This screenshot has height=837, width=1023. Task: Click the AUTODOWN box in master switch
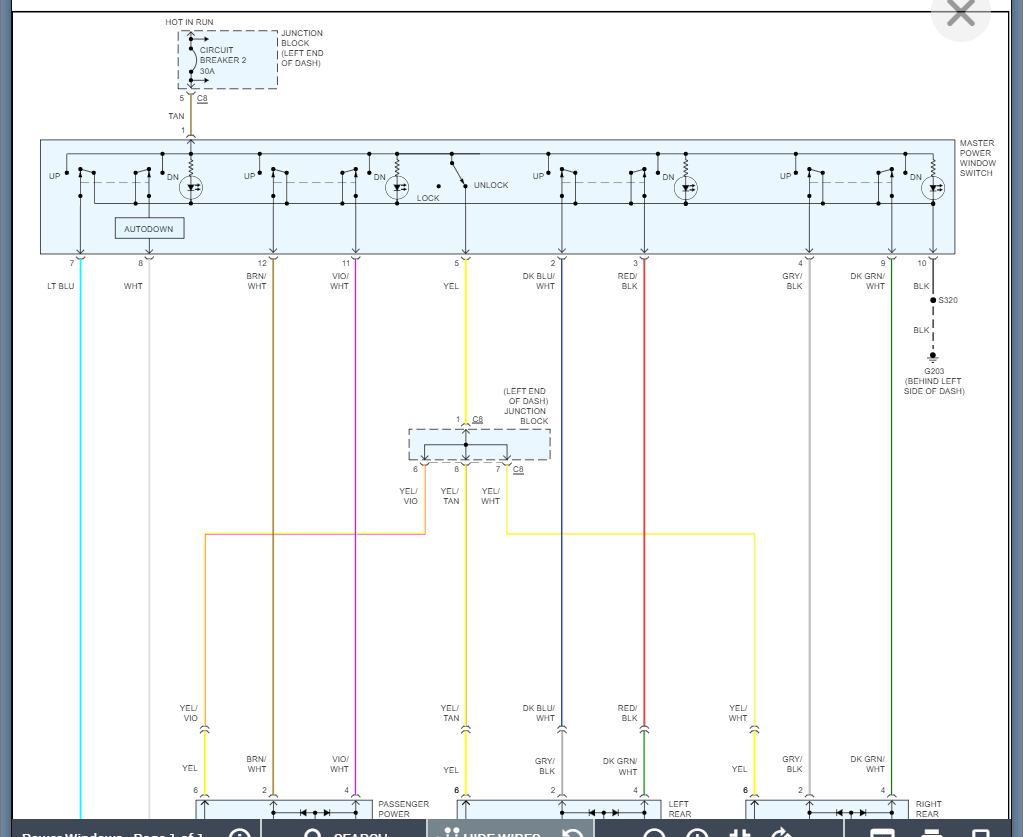(149, 228)
